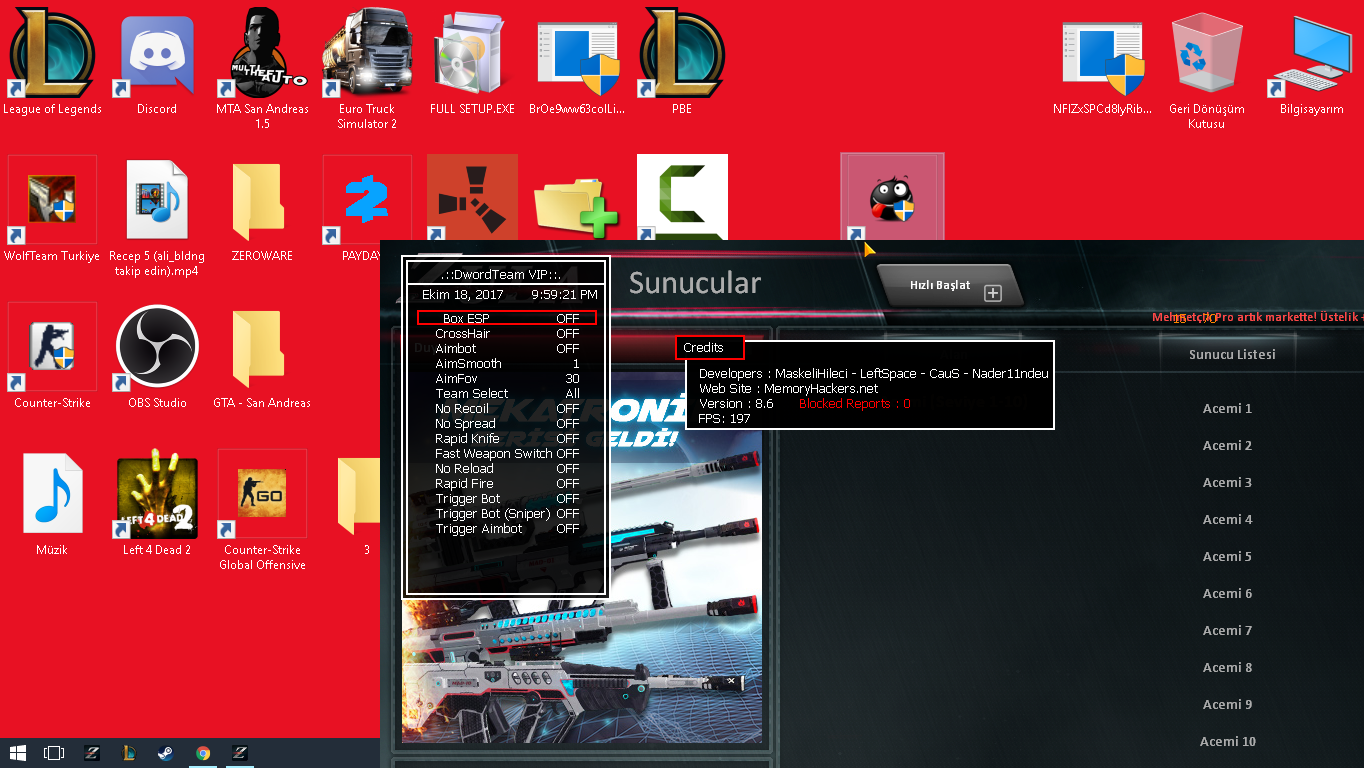1364x770 pixels.
Task: Select the Acemi 7 server
Action: pyautogui.click(x=1227, y=630)
